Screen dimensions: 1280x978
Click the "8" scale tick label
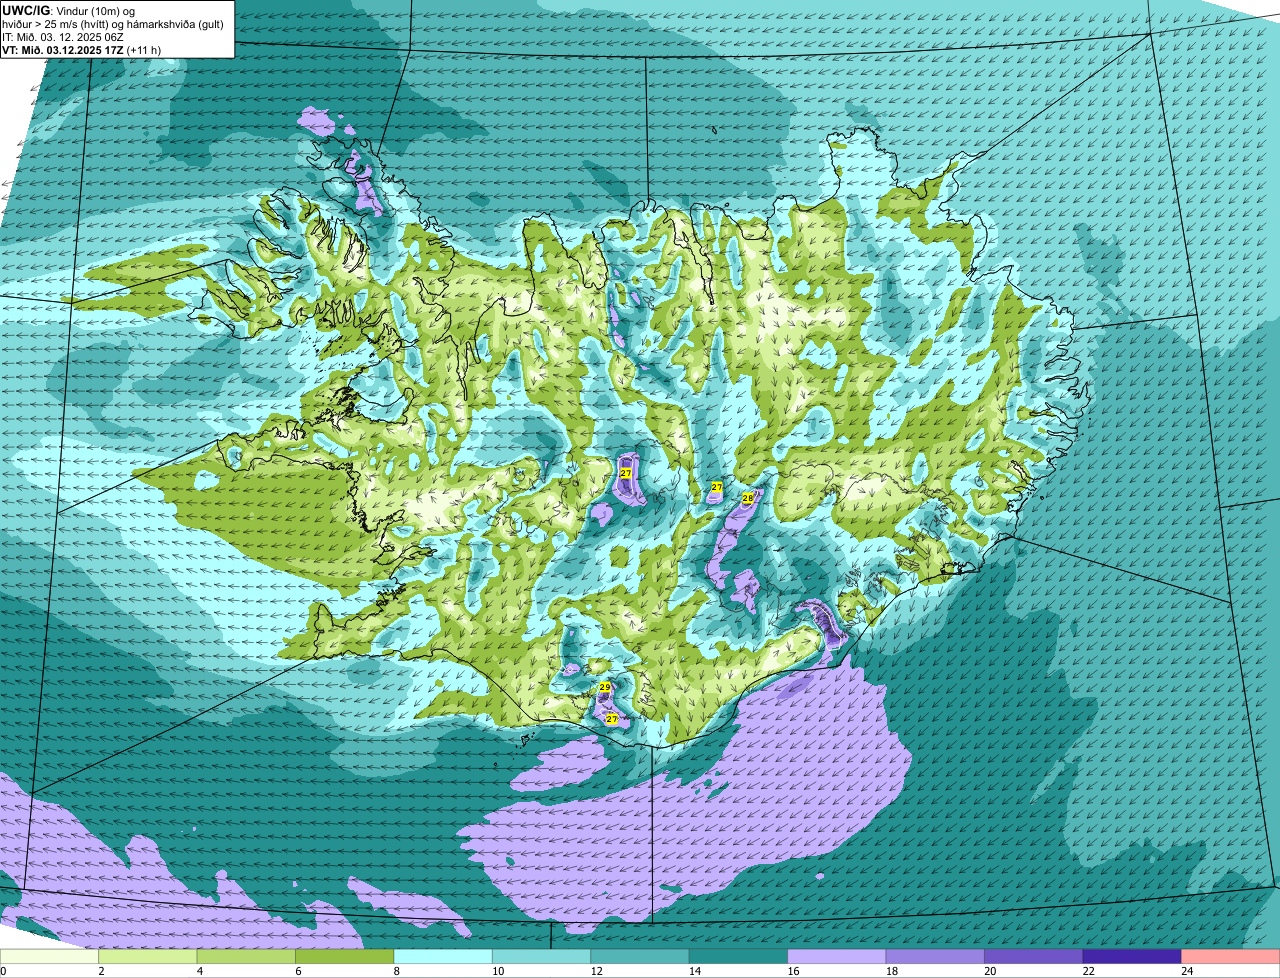(396, 971)
